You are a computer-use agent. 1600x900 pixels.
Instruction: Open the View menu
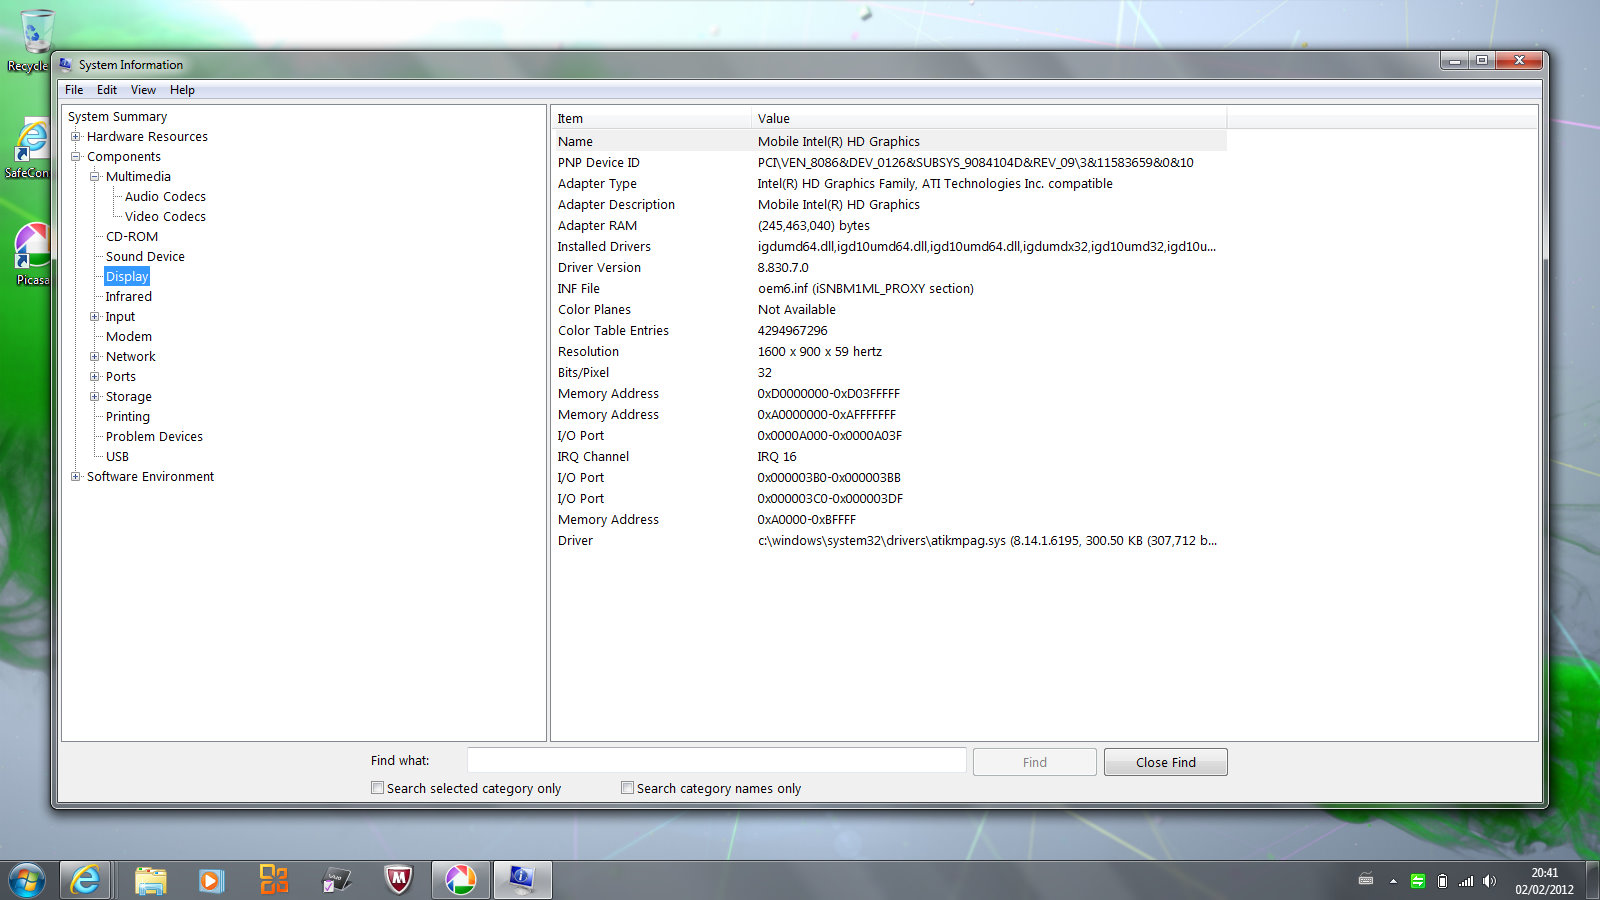point(143,90)
